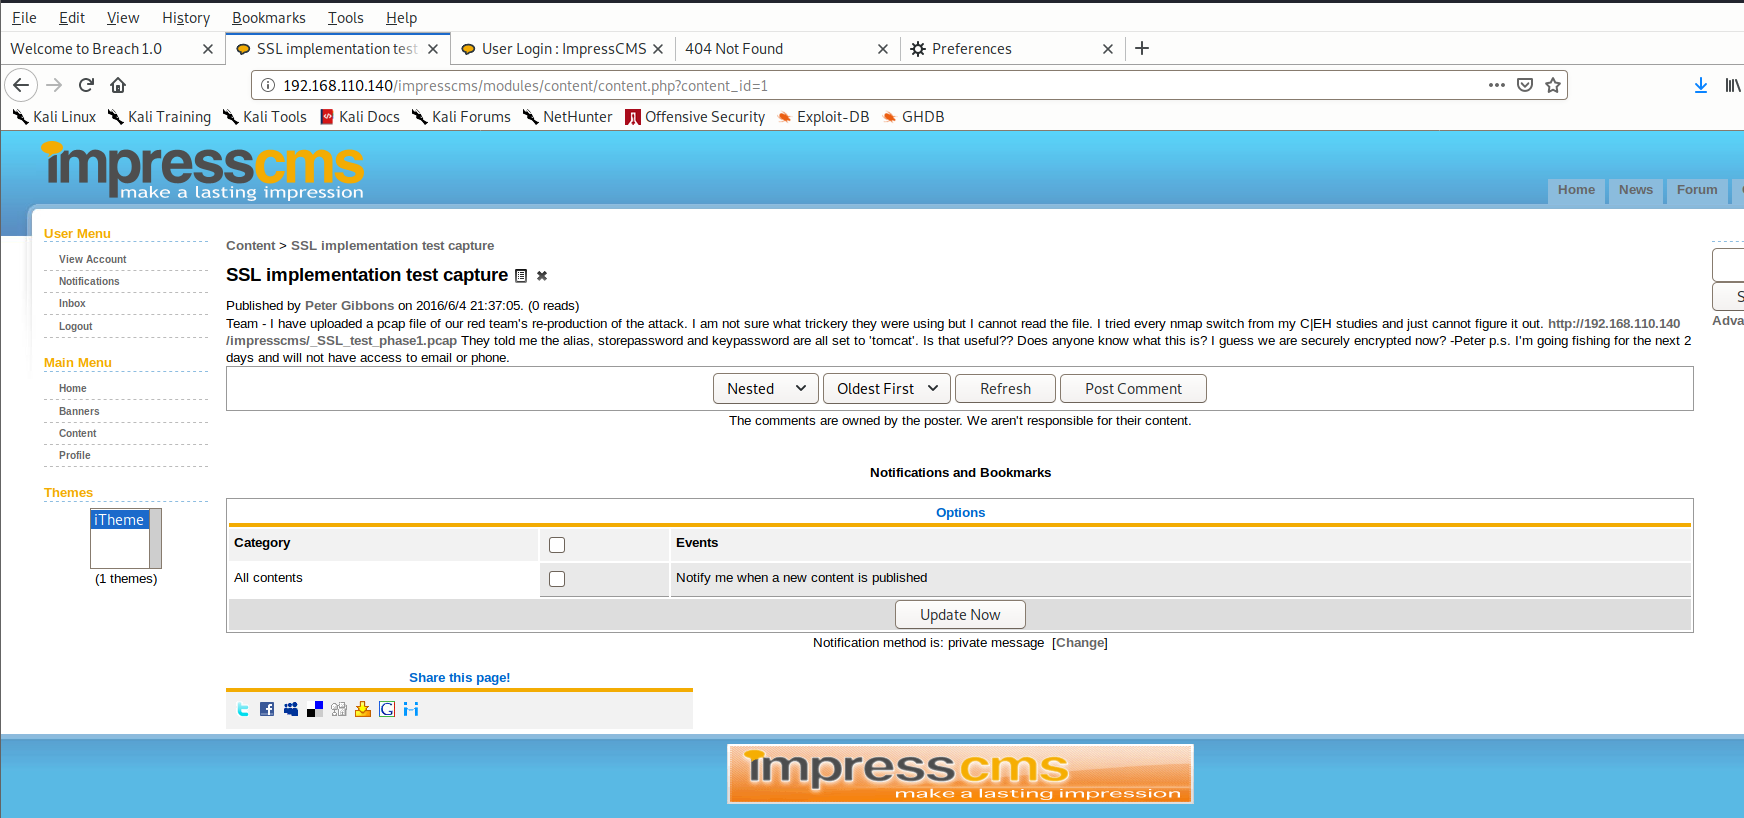The height and width of the screenshot is (818, 1744).
Task: Open Offensive Security bookmark
Action: (x=695, y=117)
